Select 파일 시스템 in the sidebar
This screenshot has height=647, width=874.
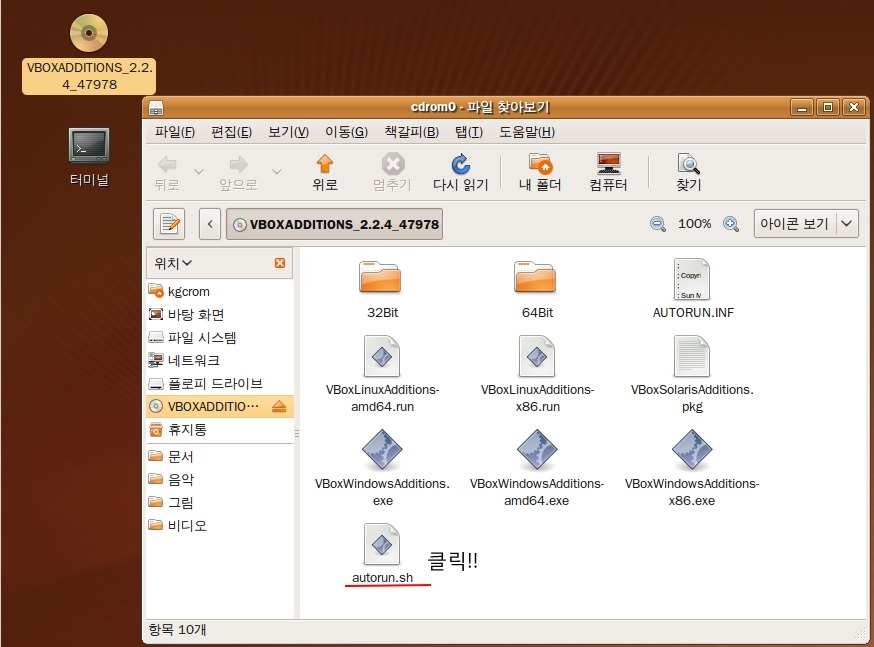coord(220,338)
